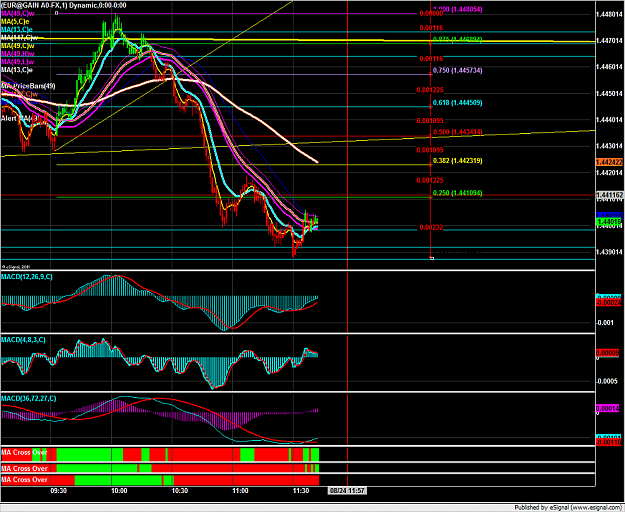Click the topmost MA Cross Over label
The image size is (625, 512).
[24, 452]
